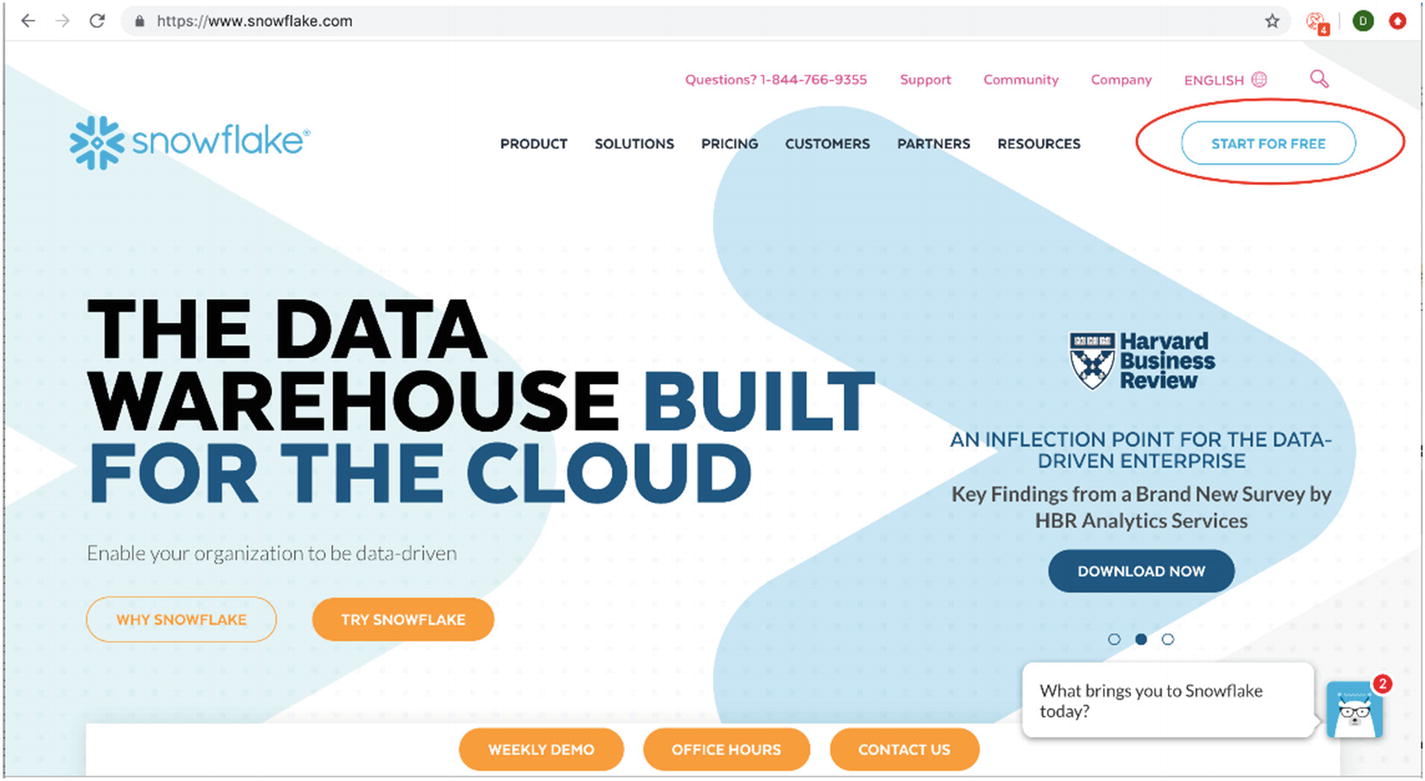Open the Company link
The height and width of the screenshot is (781, 1425).
[1121, 80]
